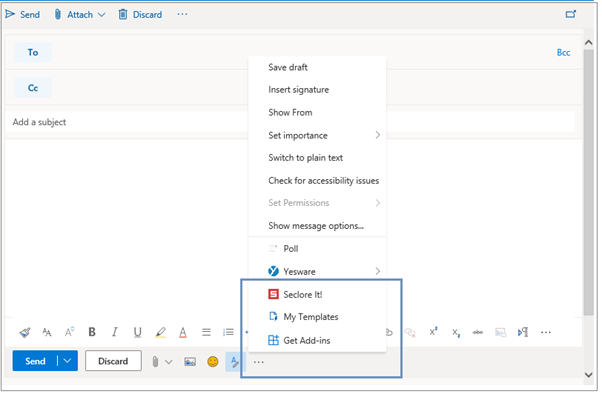Toggle italic formatting

click(x=114, y=332)
